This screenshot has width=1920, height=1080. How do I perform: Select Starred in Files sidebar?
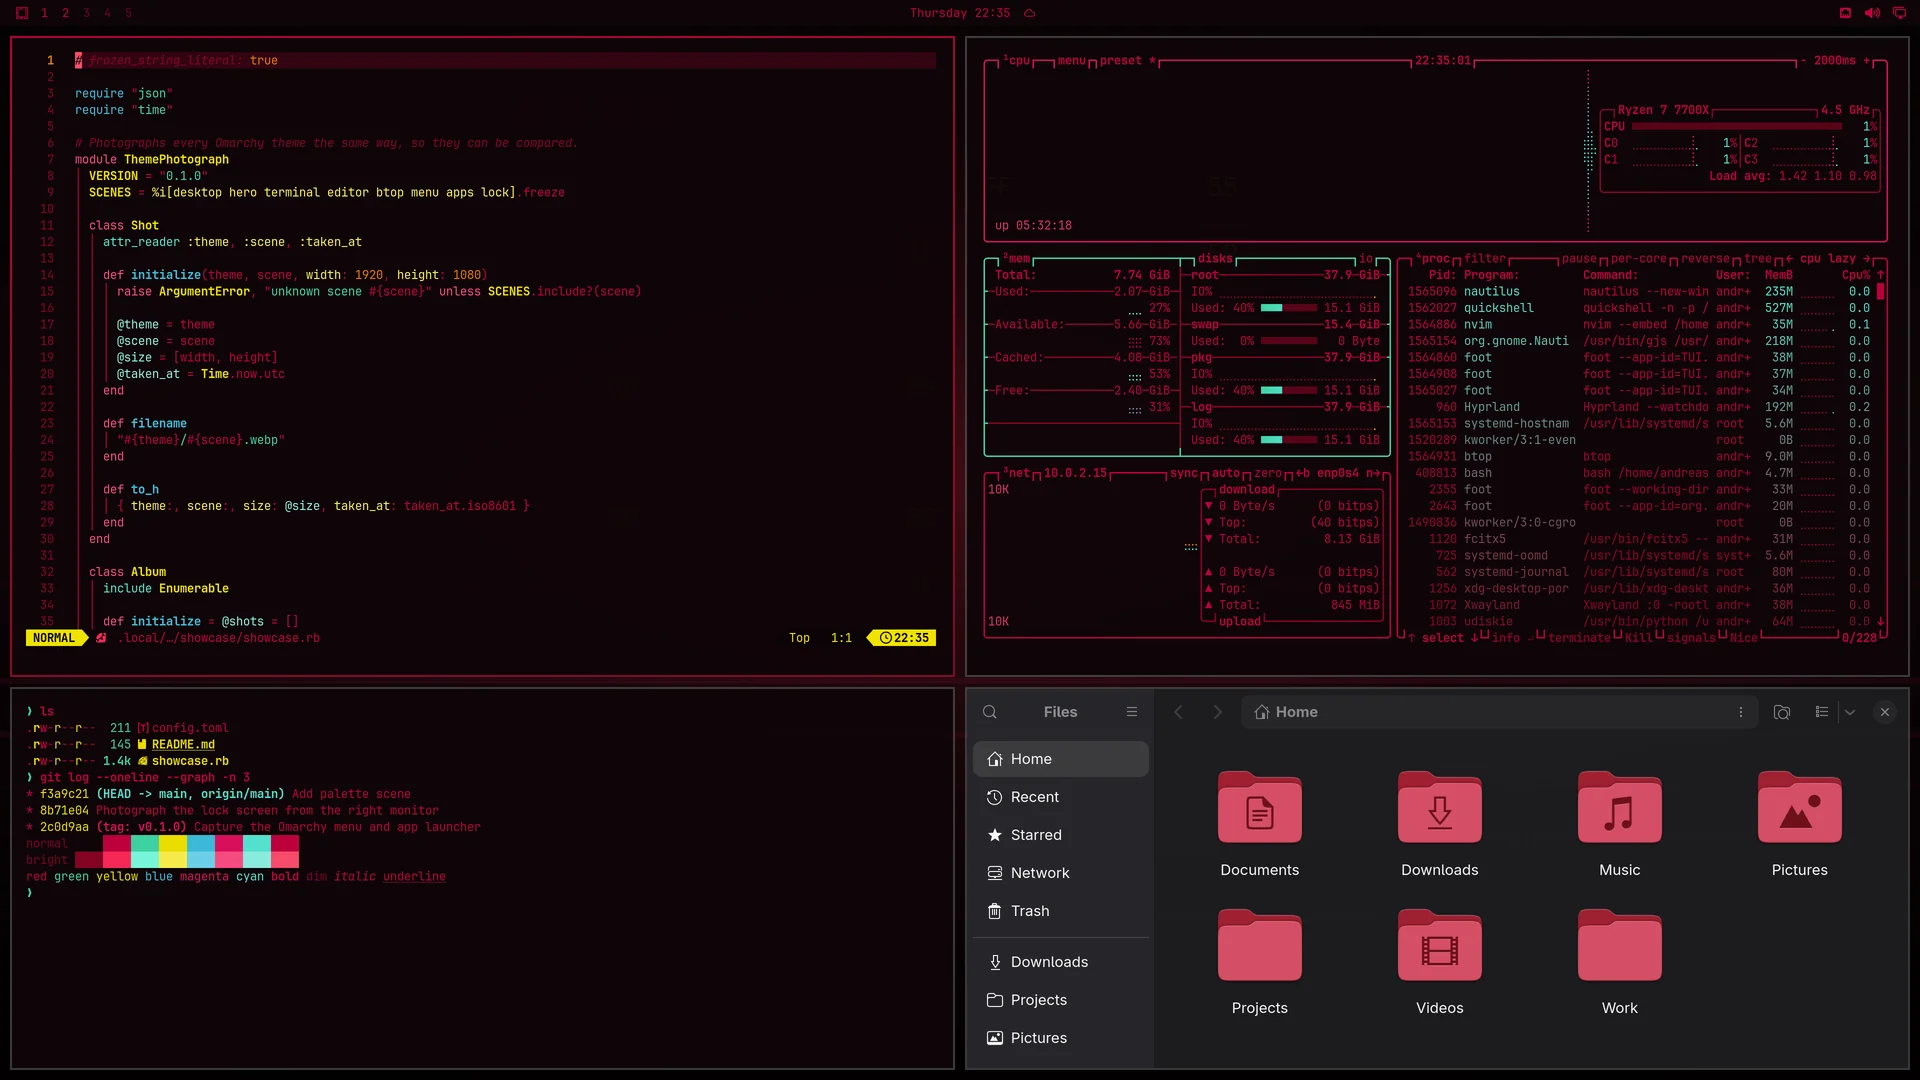[1061, 835]
